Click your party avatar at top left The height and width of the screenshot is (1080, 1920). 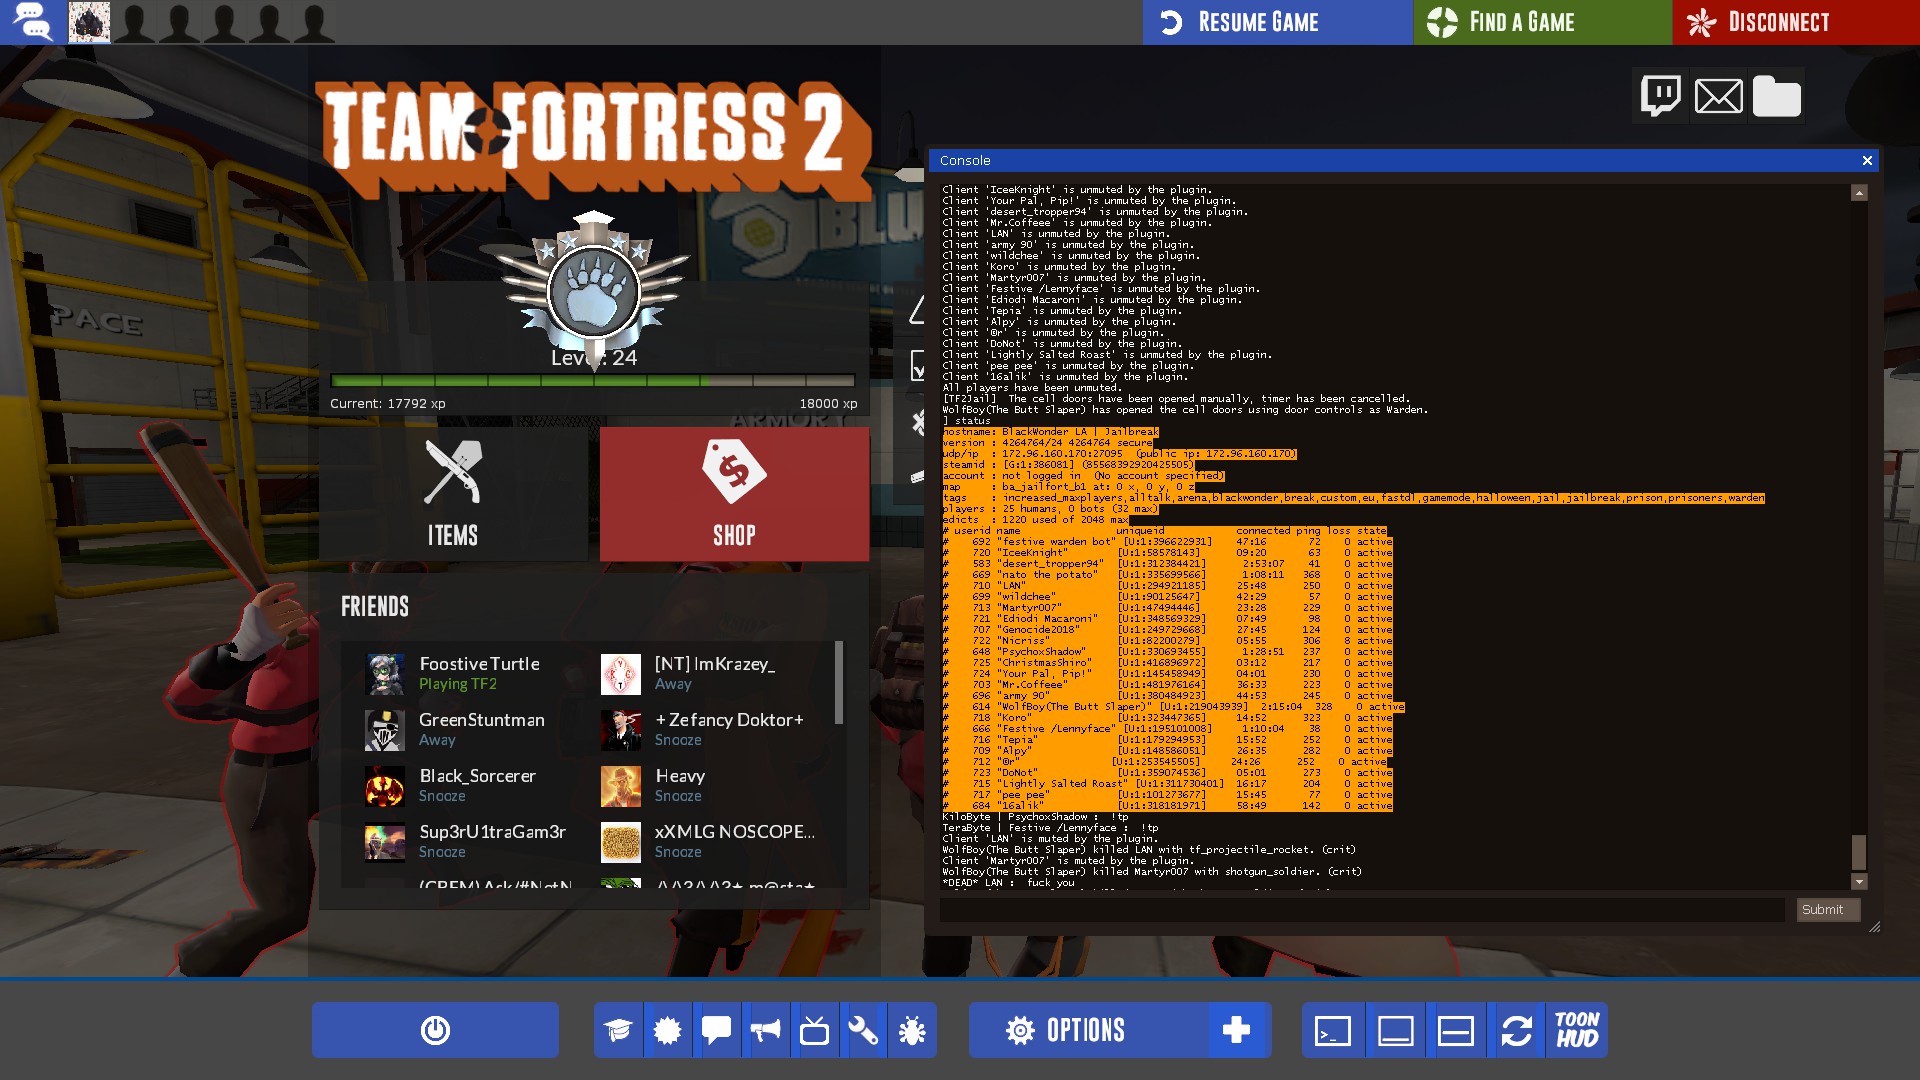pyautogui.click(x=89, y=22)
